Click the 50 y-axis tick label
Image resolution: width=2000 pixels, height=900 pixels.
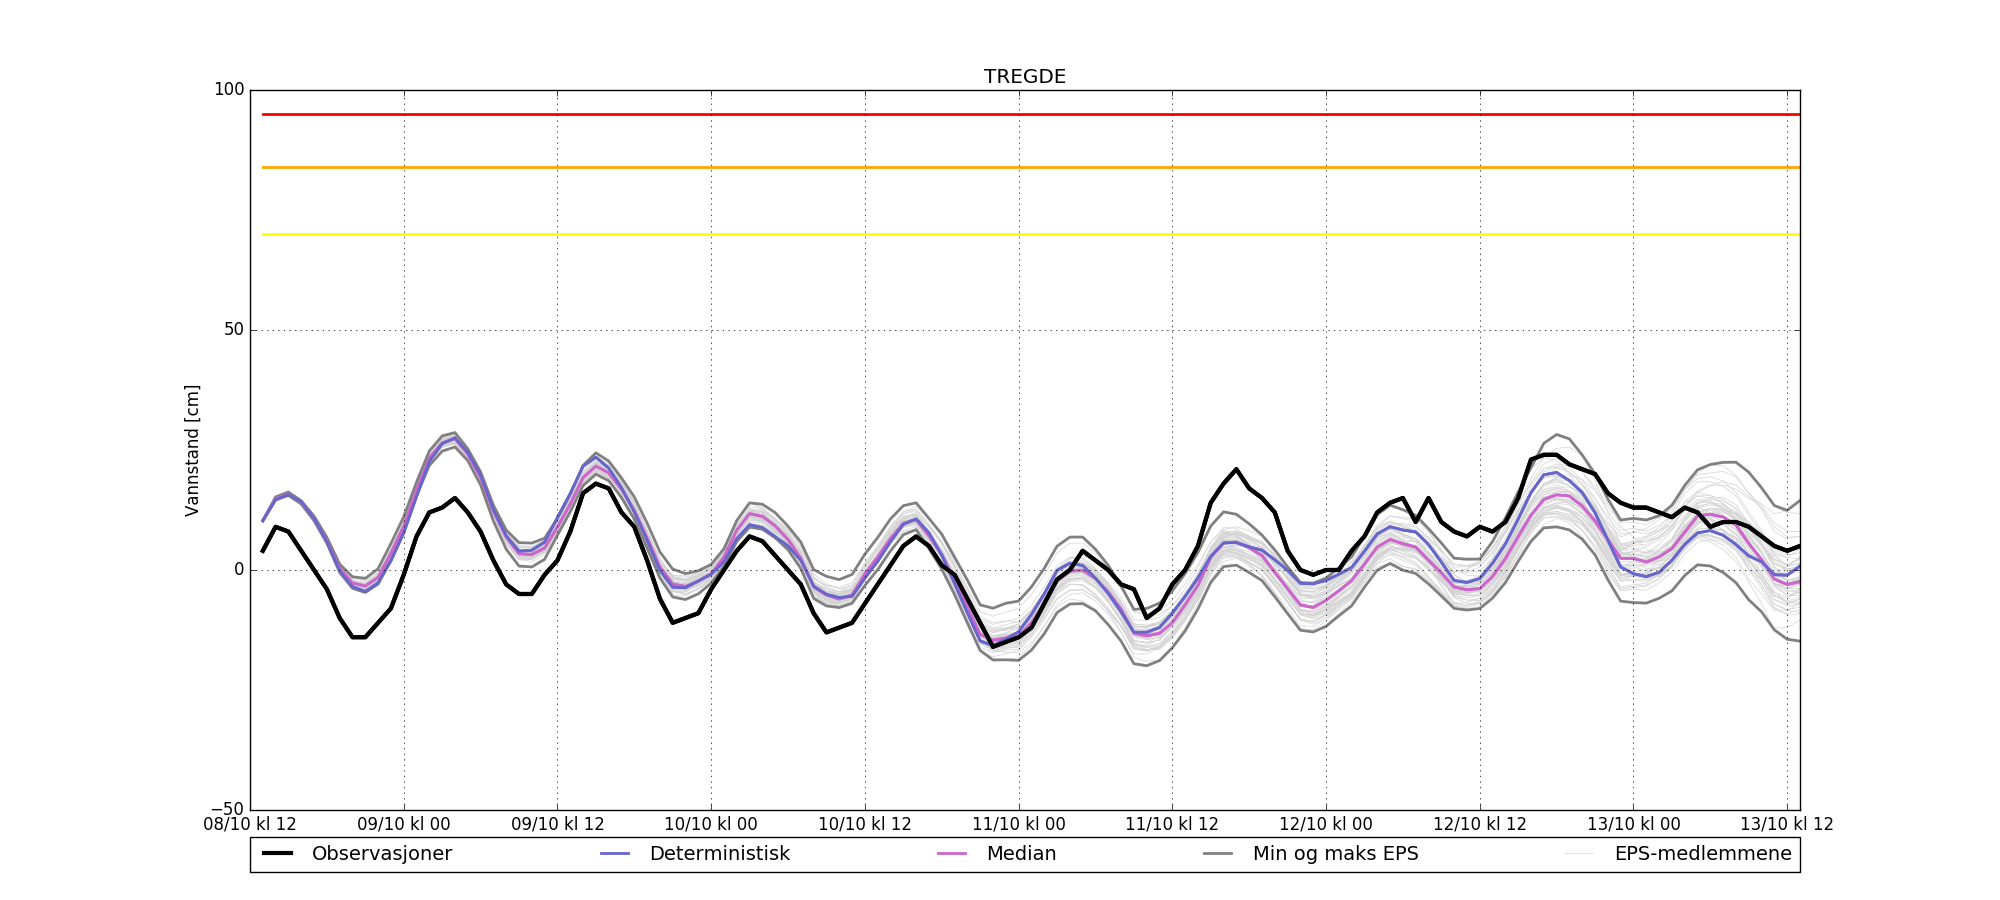pyautogui.click(x=231, y=330)
